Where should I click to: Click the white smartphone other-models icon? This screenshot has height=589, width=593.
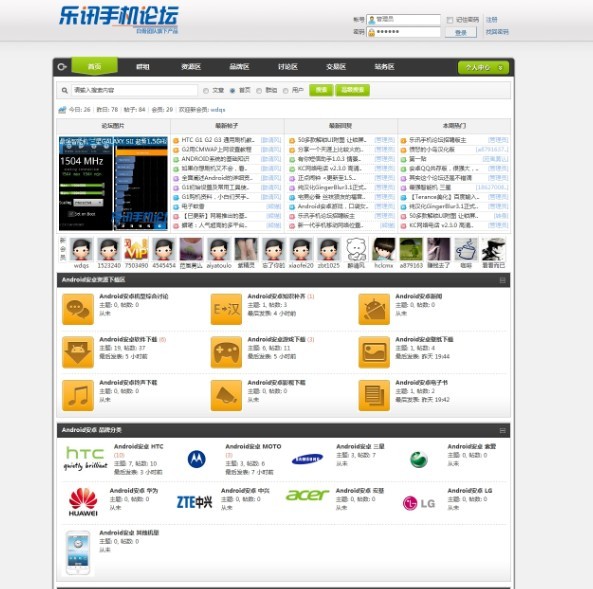78,553
